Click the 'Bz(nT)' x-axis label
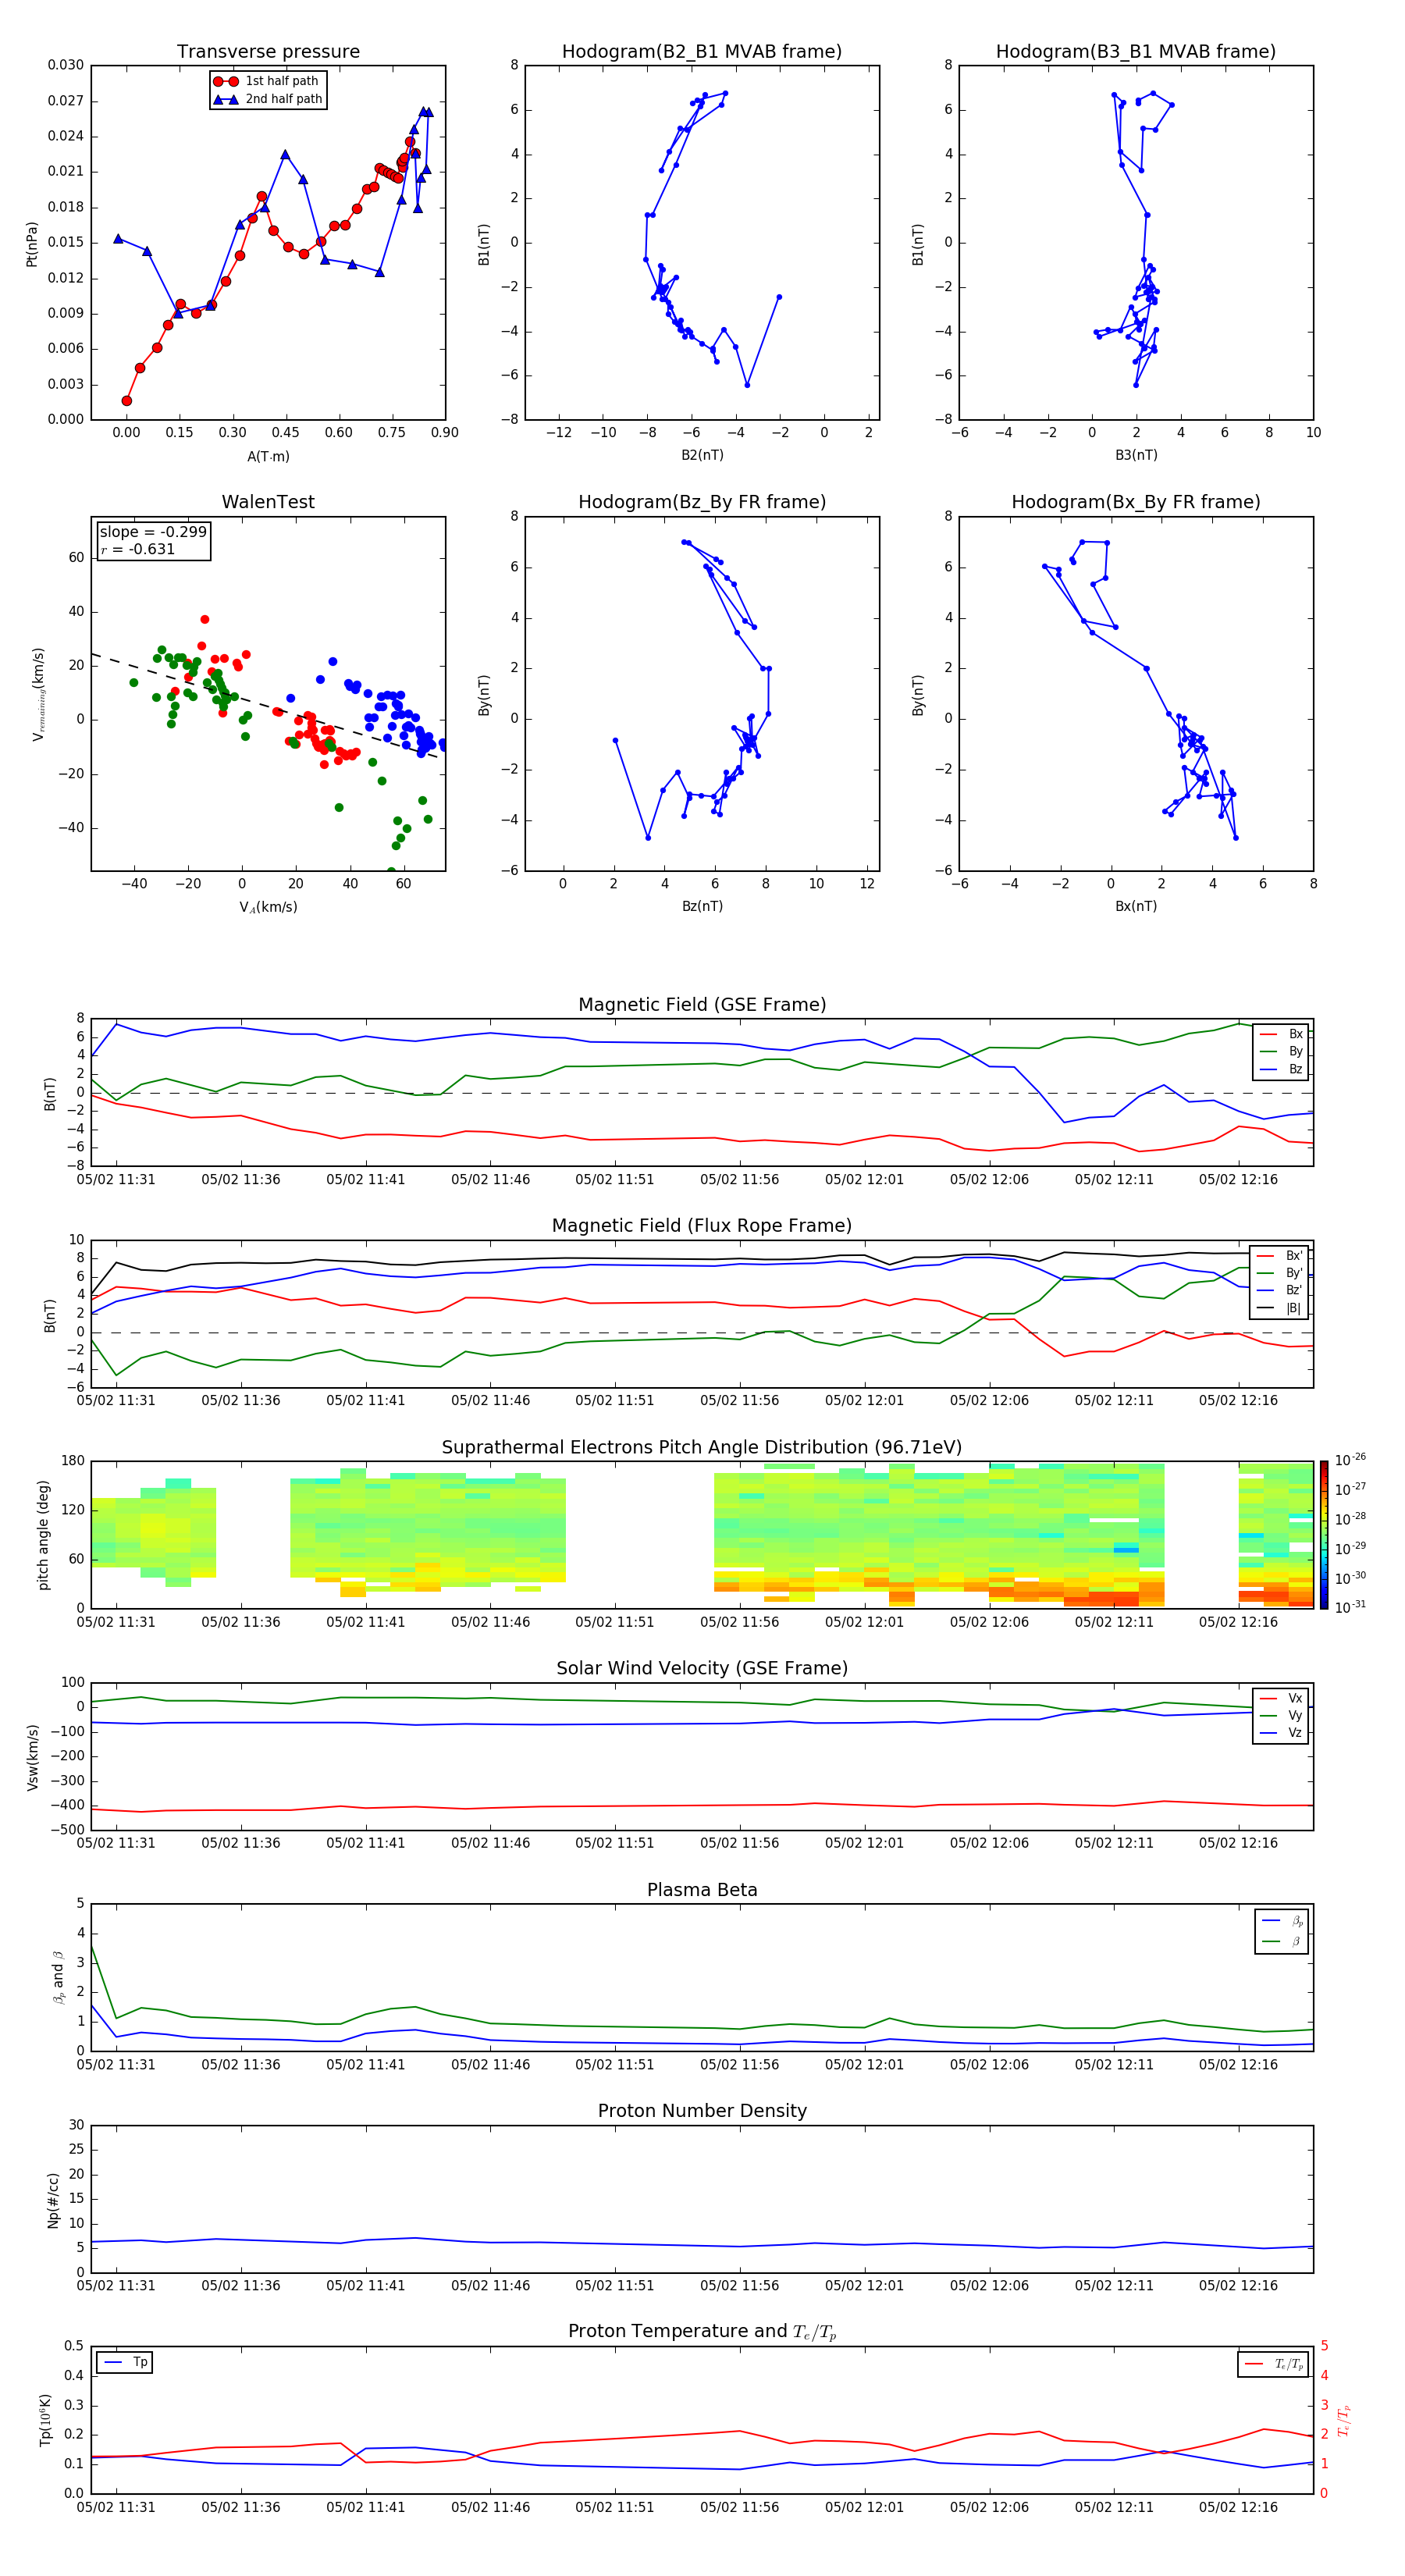1405x2576 pixels. [x=702, y=906]
